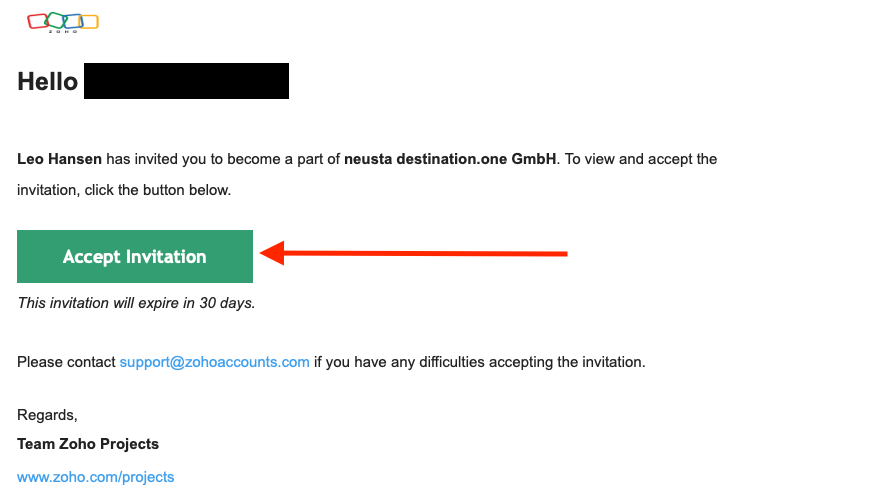Click the 'has invited you to become' text
The width and height of the screenshot is (879, 496).
pos(193,159)
